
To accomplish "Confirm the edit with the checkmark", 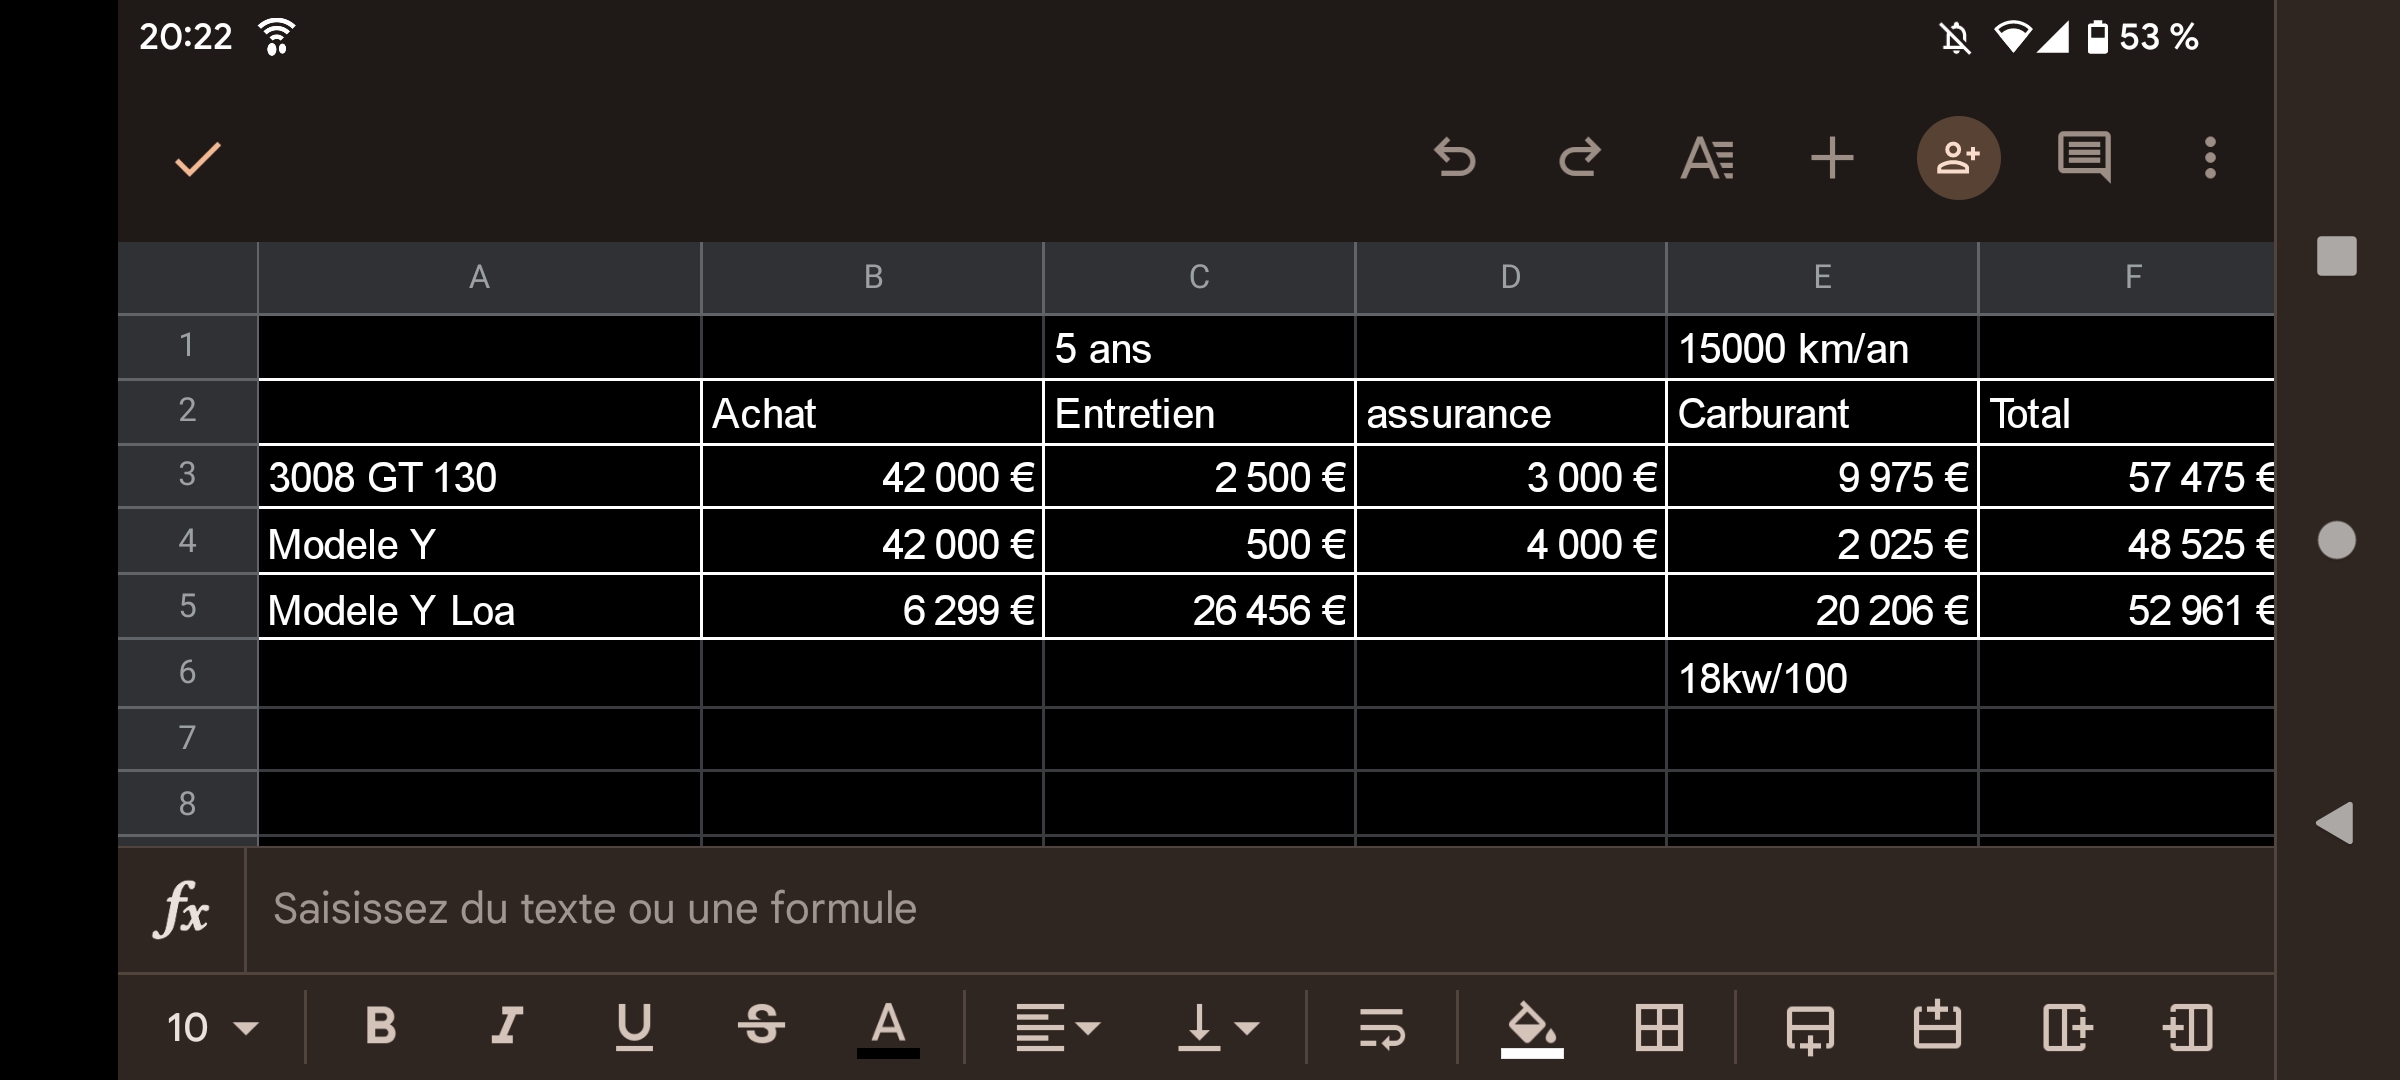I will tap(198, 158).
